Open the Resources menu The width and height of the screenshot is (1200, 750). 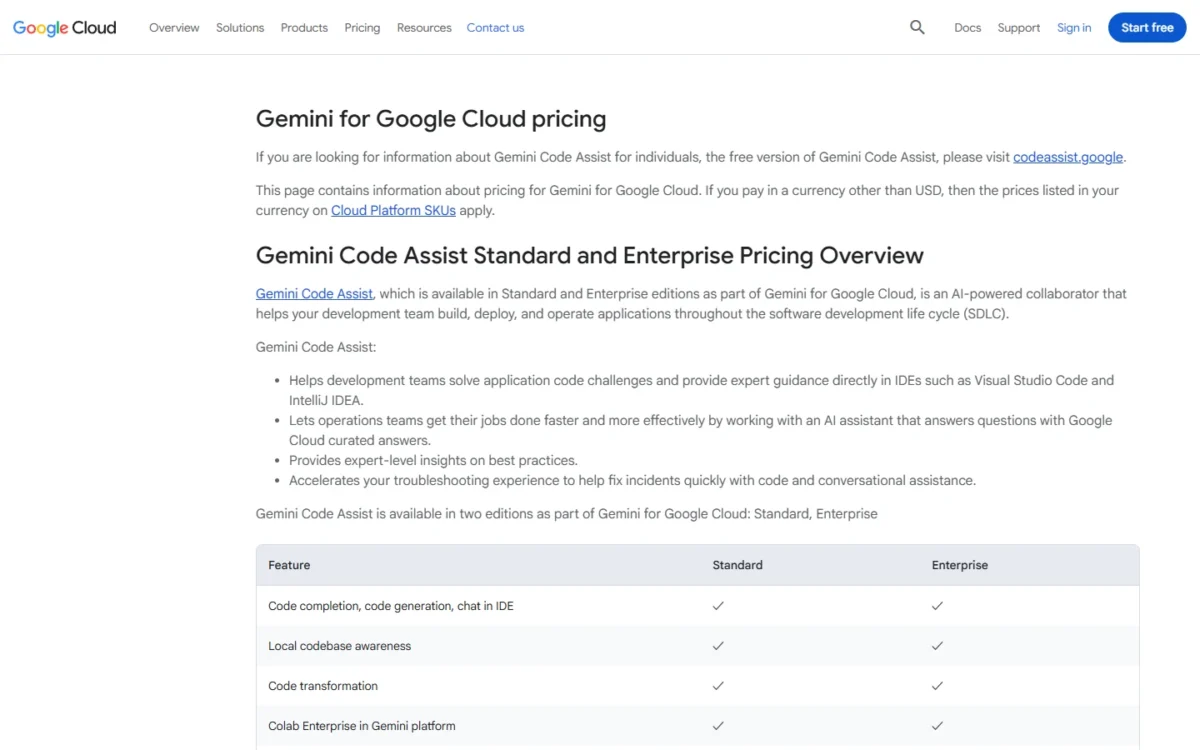click(424, 28)
